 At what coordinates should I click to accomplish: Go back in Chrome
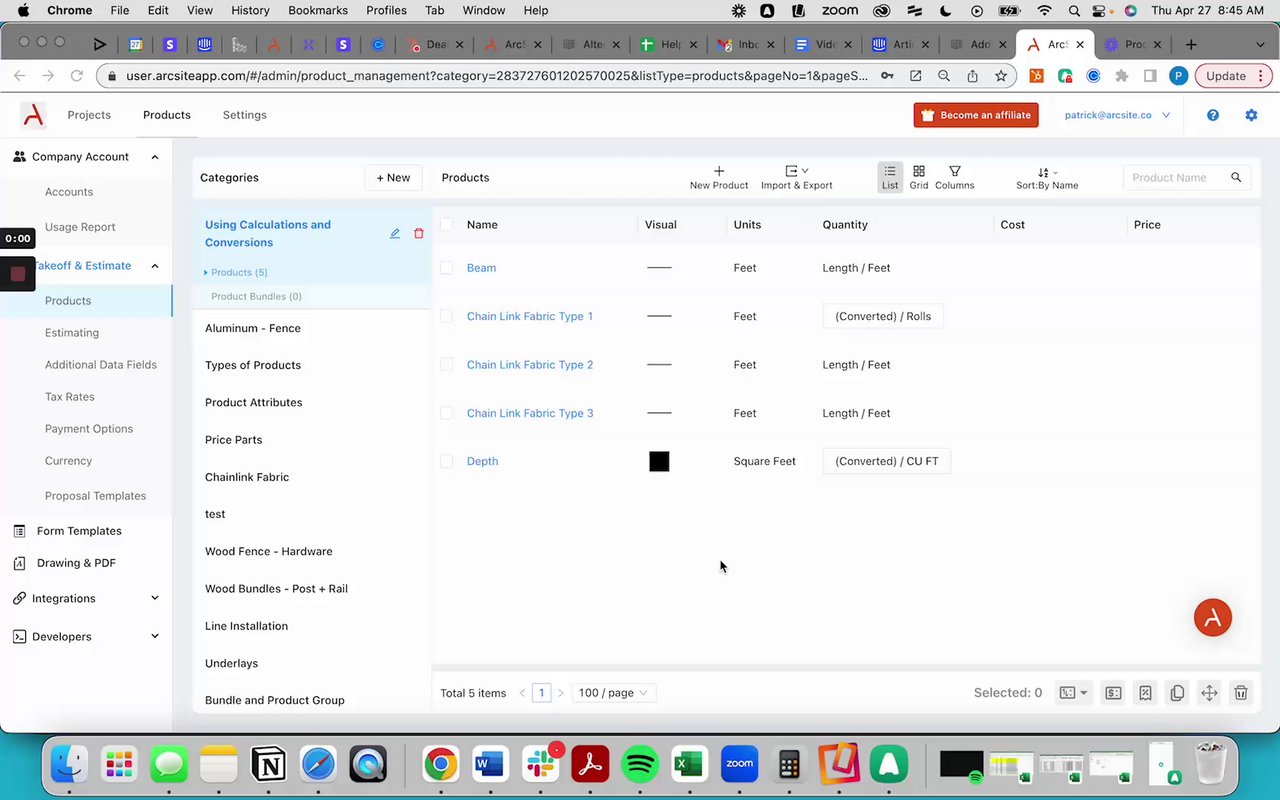[x=19, y=76]
